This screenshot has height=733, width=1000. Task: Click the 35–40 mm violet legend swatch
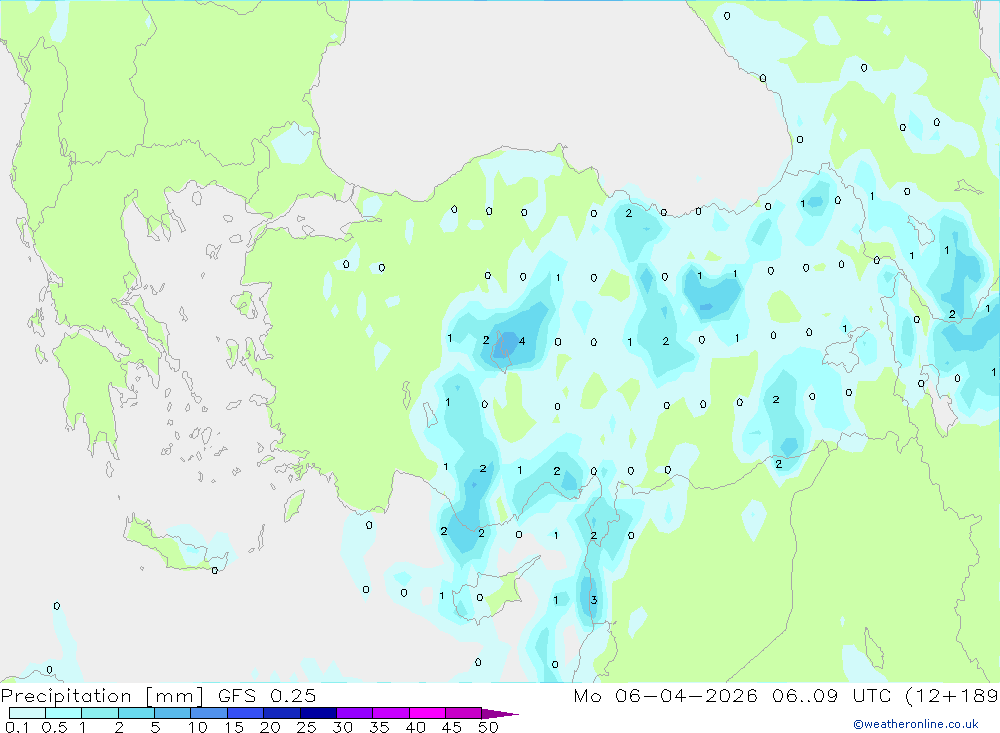391,713
